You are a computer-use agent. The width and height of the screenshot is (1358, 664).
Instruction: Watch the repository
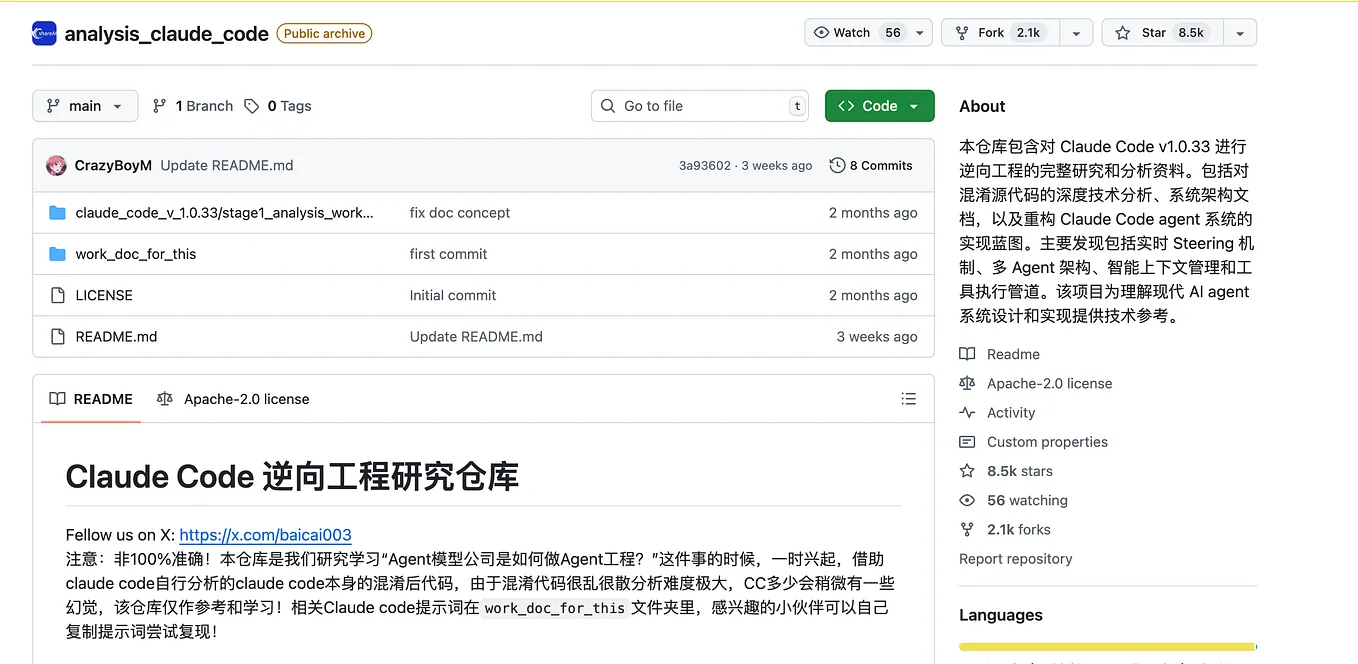coord(855,32)
